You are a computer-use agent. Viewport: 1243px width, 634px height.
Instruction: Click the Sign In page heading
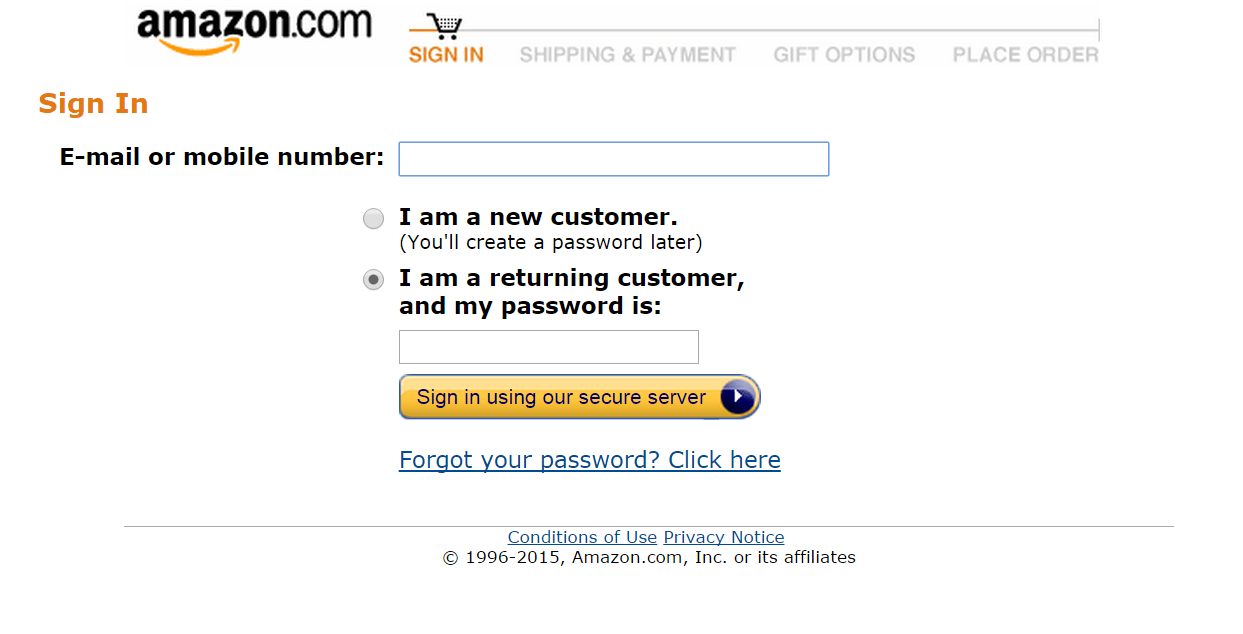pos(93,103)
